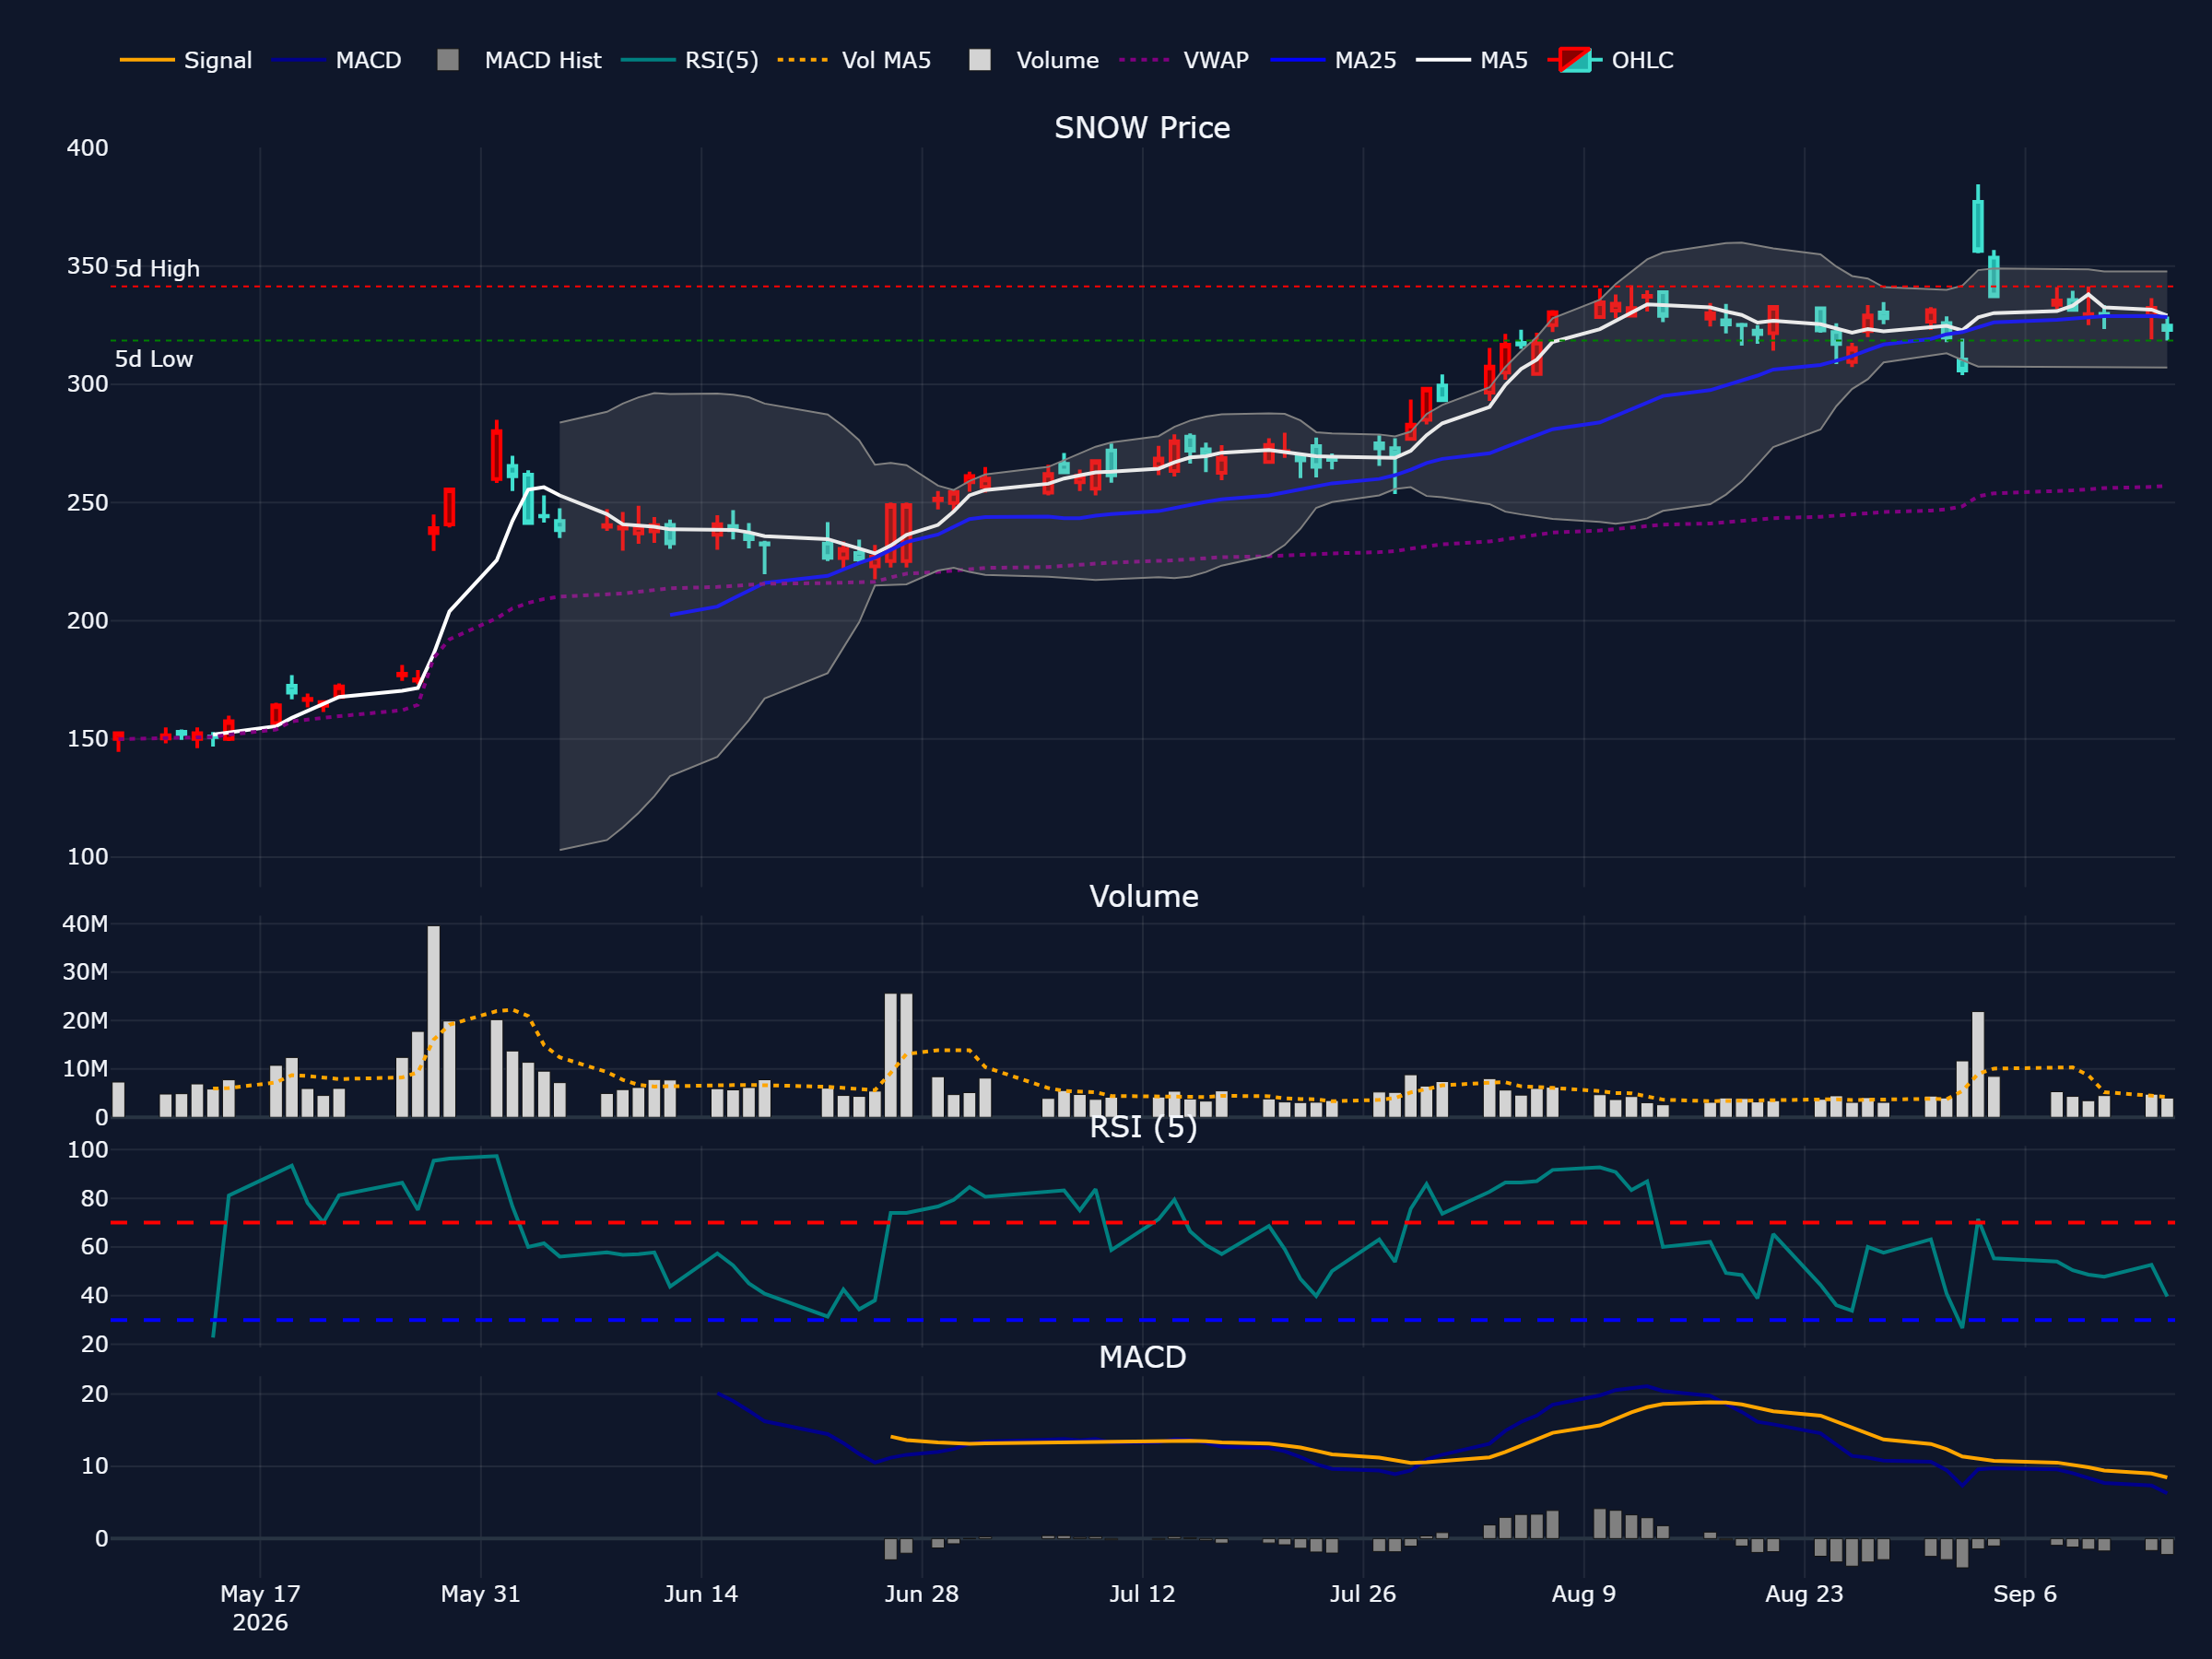Click the gray MACD Hist swatch

pyautogui.click(x=448, y=60)
